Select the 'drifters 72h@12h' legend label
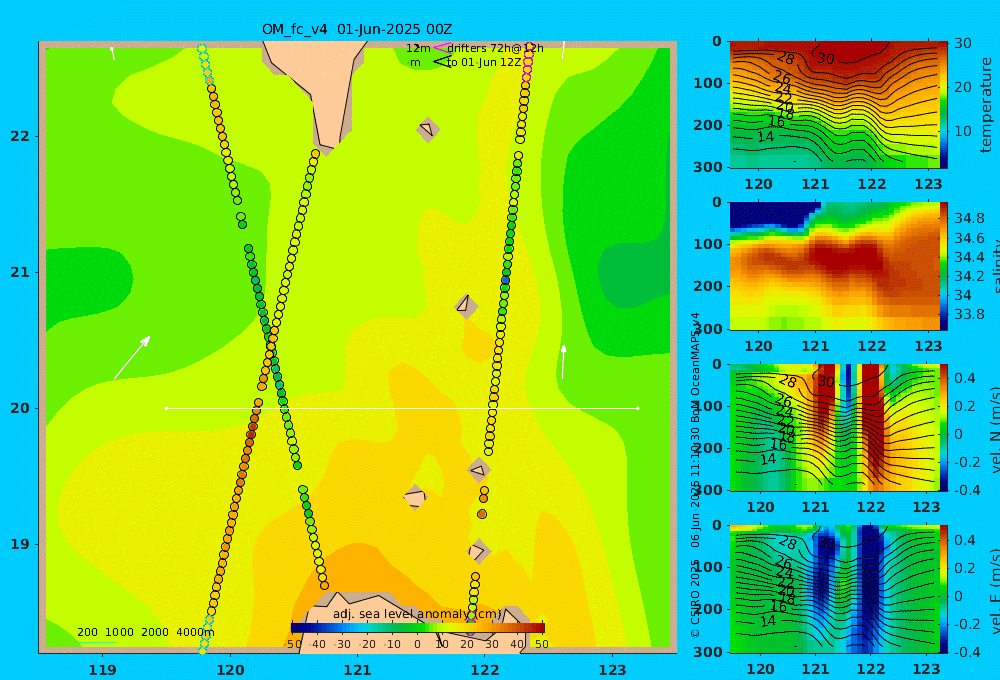 point(495,48)
